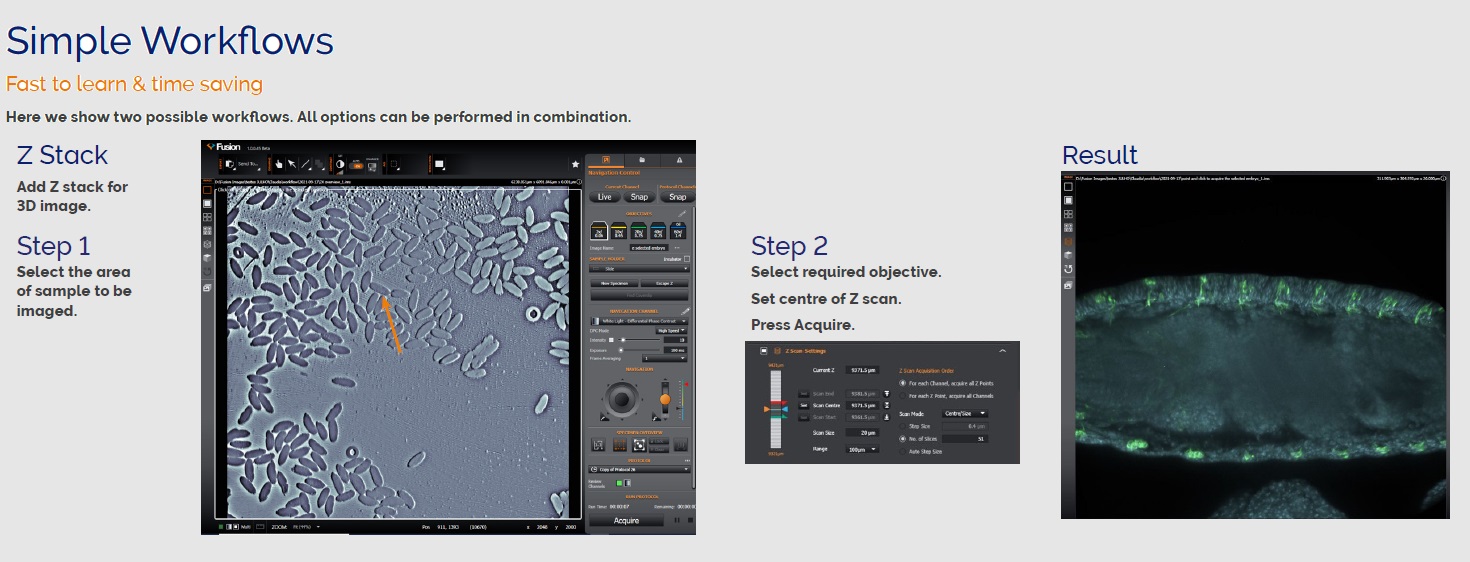This screenshot has width=1470, height=562.
Task: Click the contrast adjustment icon
Action: [x=339, y=164]
